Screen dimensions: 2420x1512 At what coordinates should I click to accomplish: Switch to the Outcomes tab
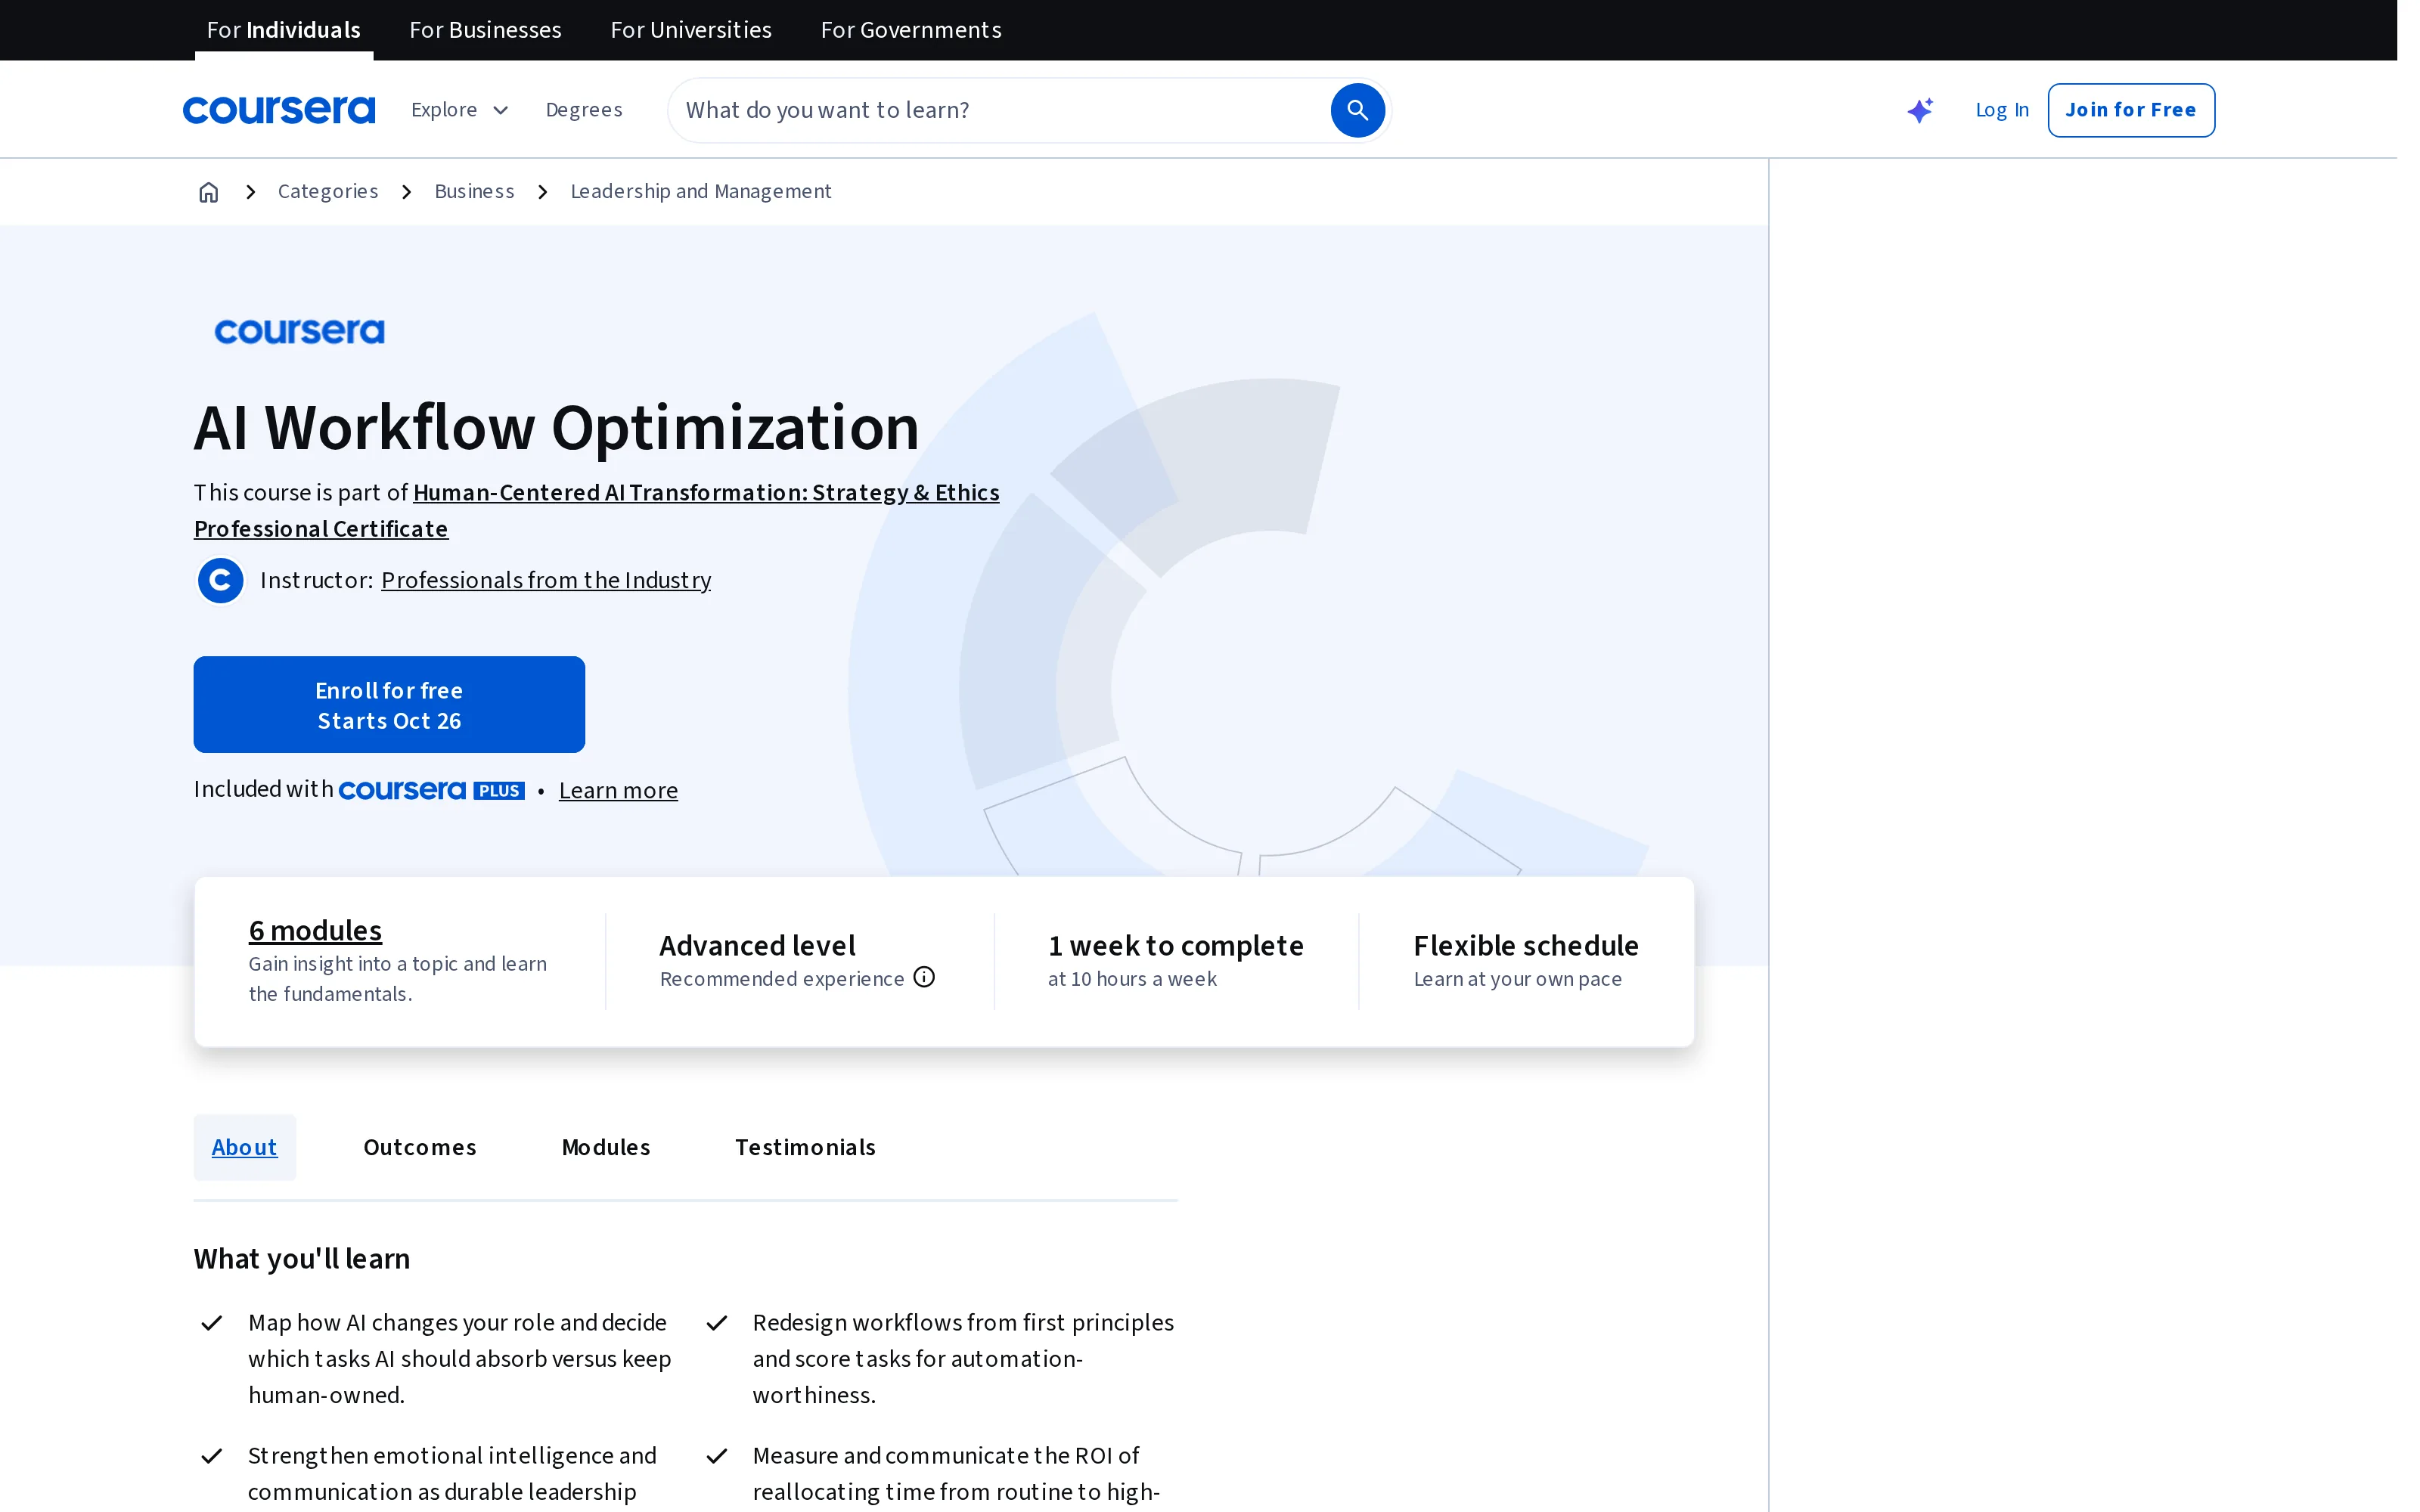click(x=420, y=1147)
